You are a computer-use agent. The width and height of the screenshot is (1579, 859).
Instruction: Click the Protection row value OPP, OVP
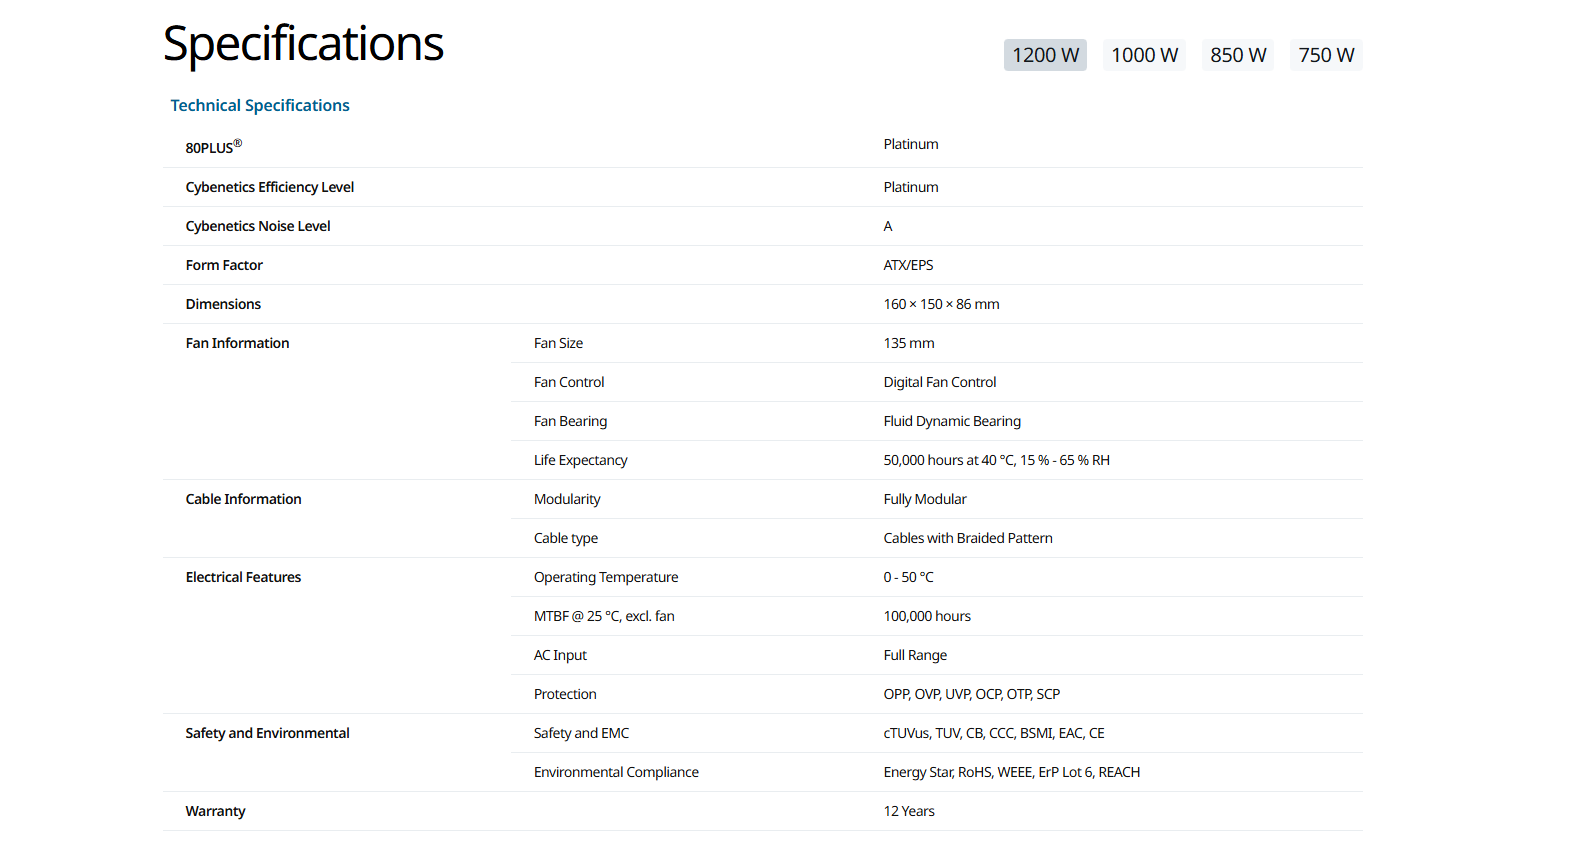coord(971,694)
